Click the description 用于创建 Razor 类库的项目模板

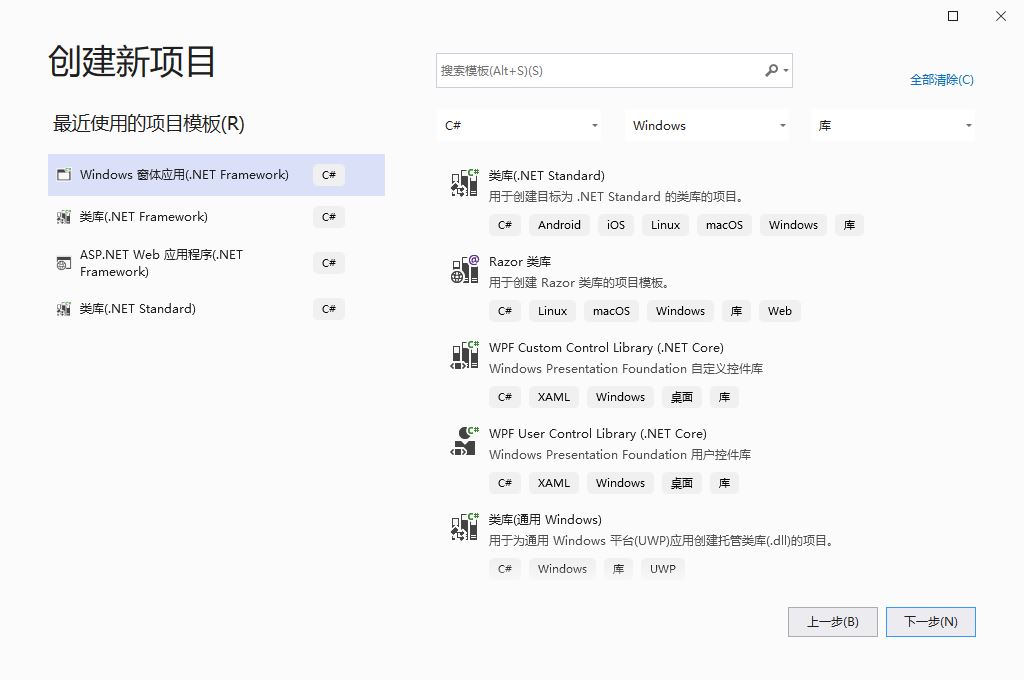[579, 283]
